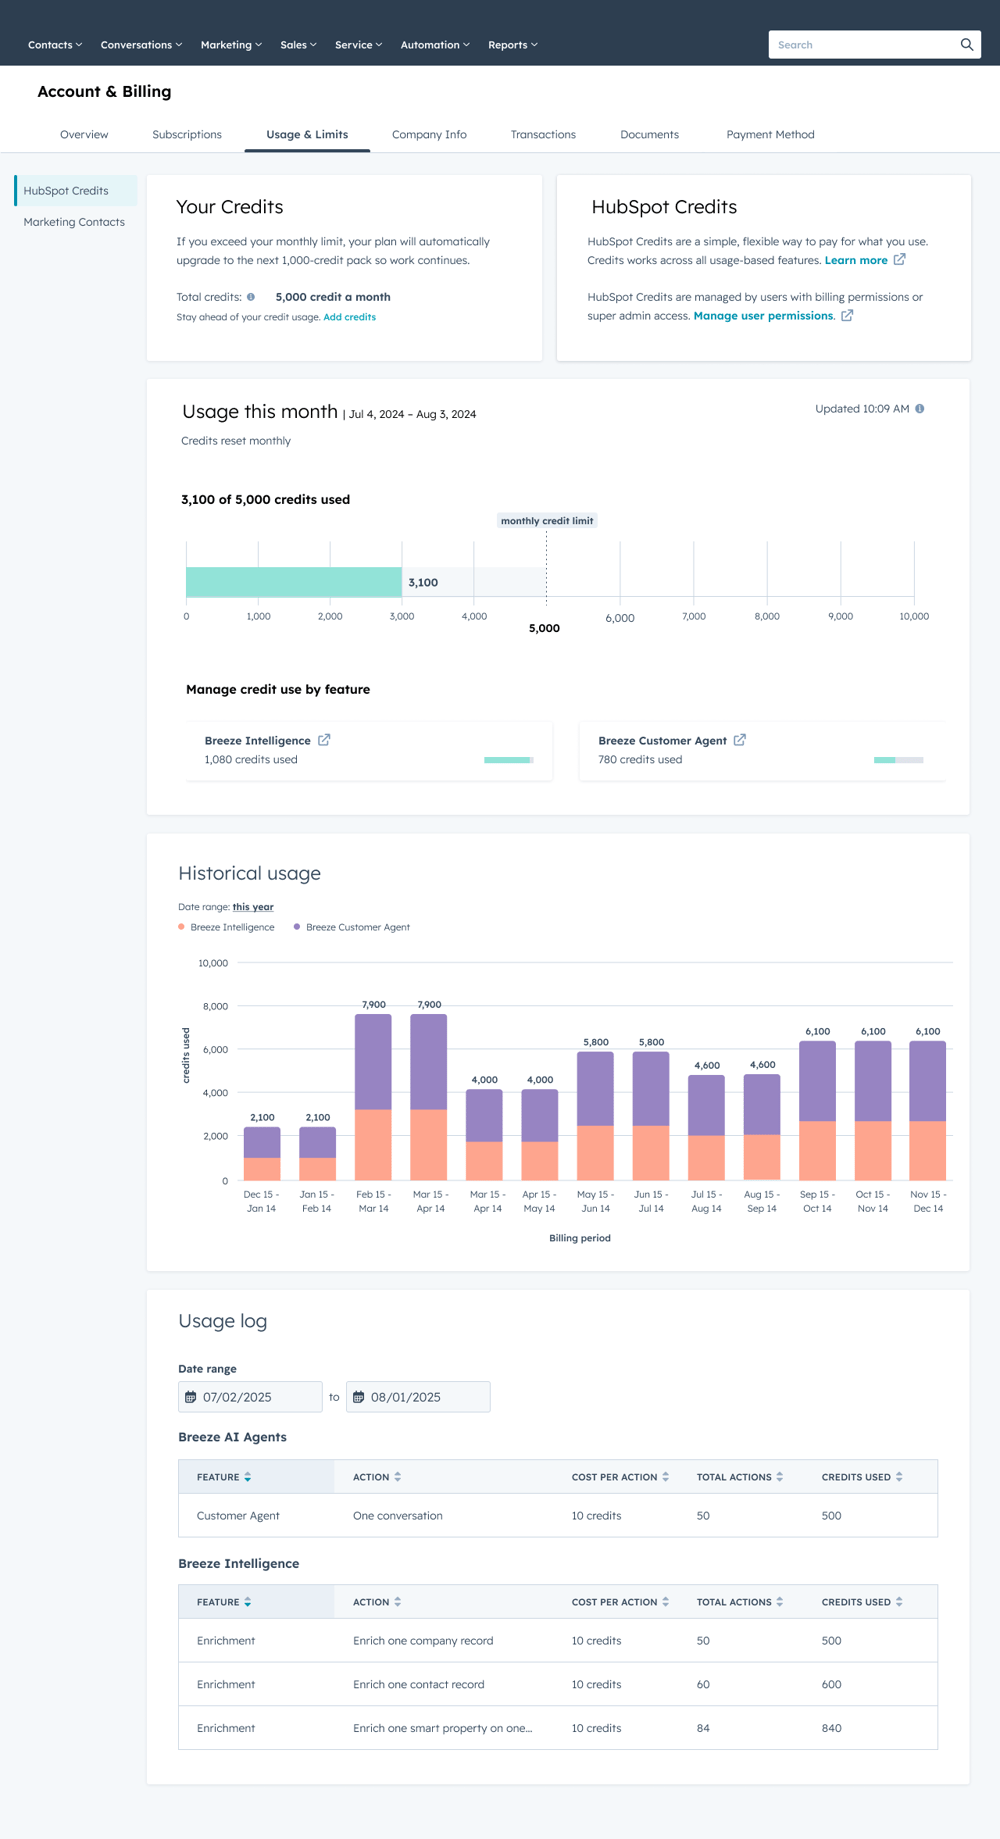Viewport: 1000px width, 1839px height.
Task: Expand the Contacts menu
Action: 55,45
